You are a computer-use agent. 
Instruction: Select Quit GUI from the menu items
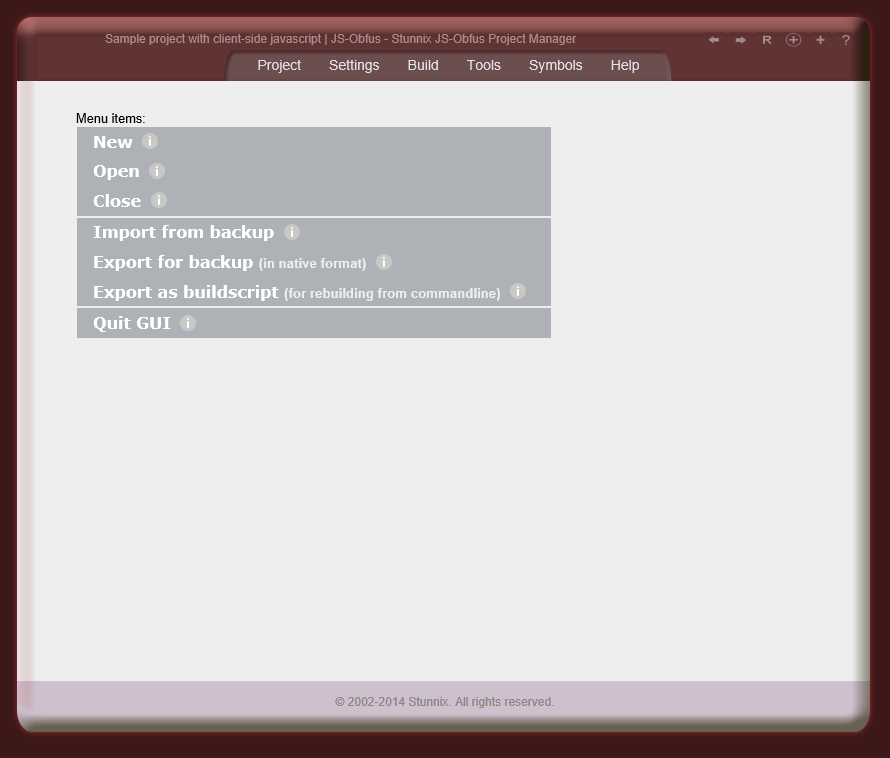[131, 322]
